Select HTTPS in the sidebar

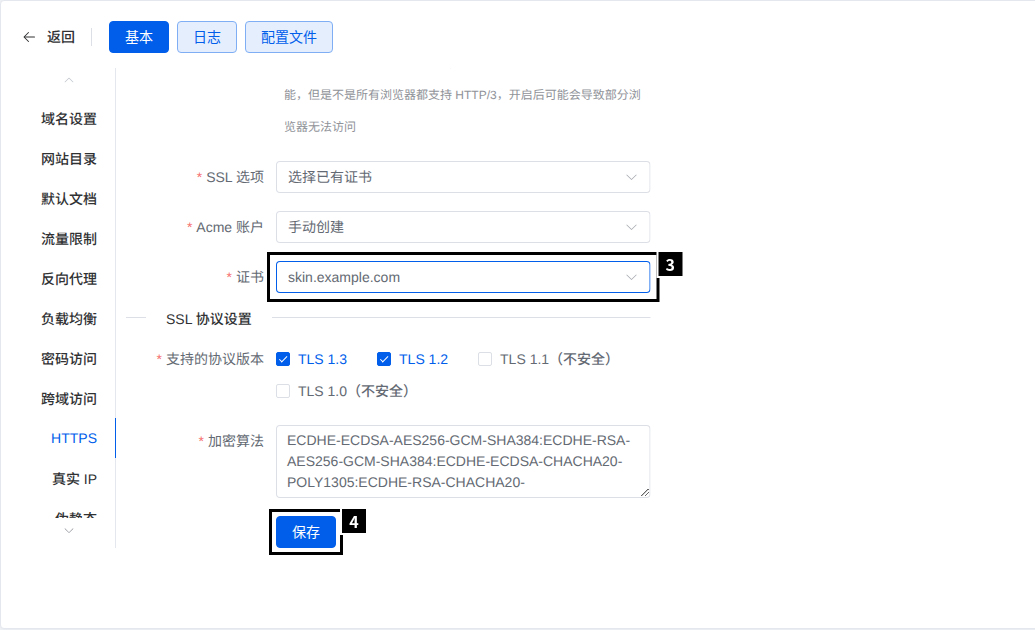coord(74,438)
